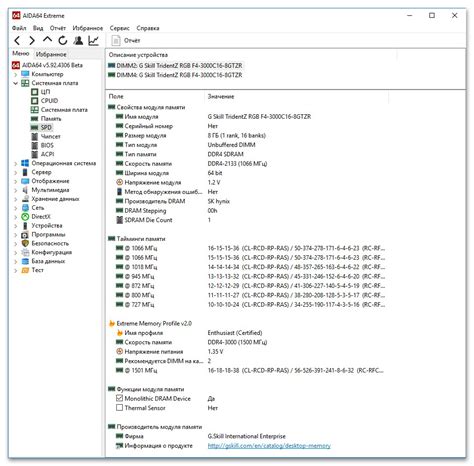Select the Производитель DRAM row
The image size is (474, 466).
tap(173, 201)
